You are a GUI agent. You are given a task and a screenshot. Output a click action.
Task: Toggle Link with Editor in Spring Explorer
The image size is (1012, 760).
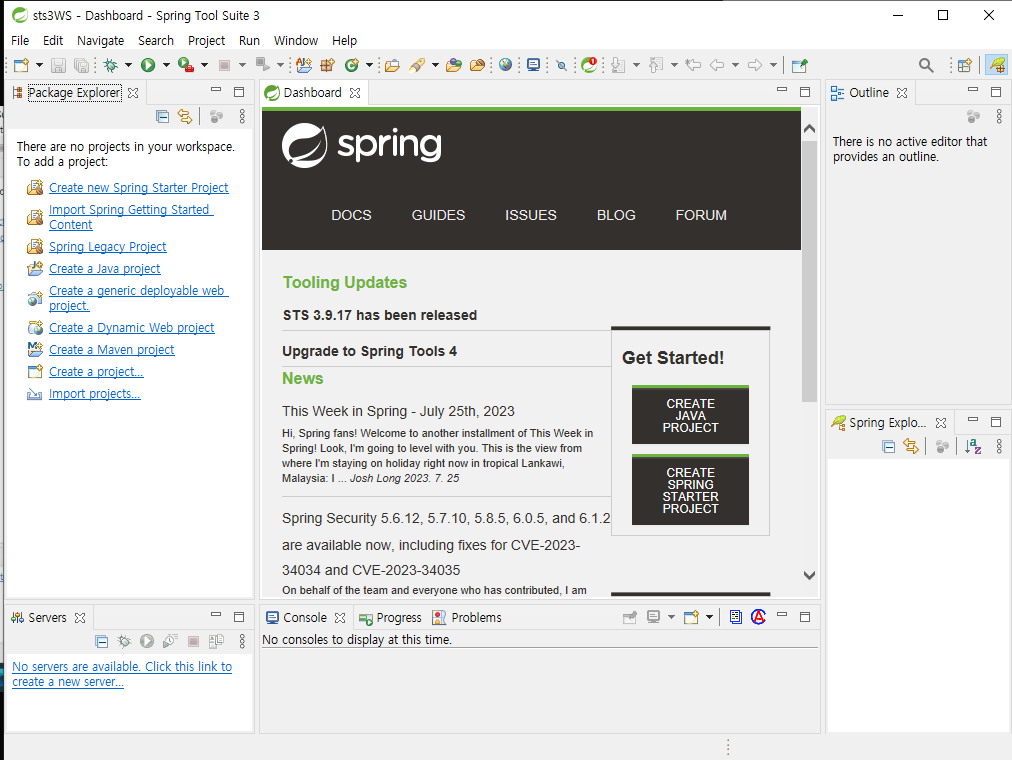pos(911,446)
